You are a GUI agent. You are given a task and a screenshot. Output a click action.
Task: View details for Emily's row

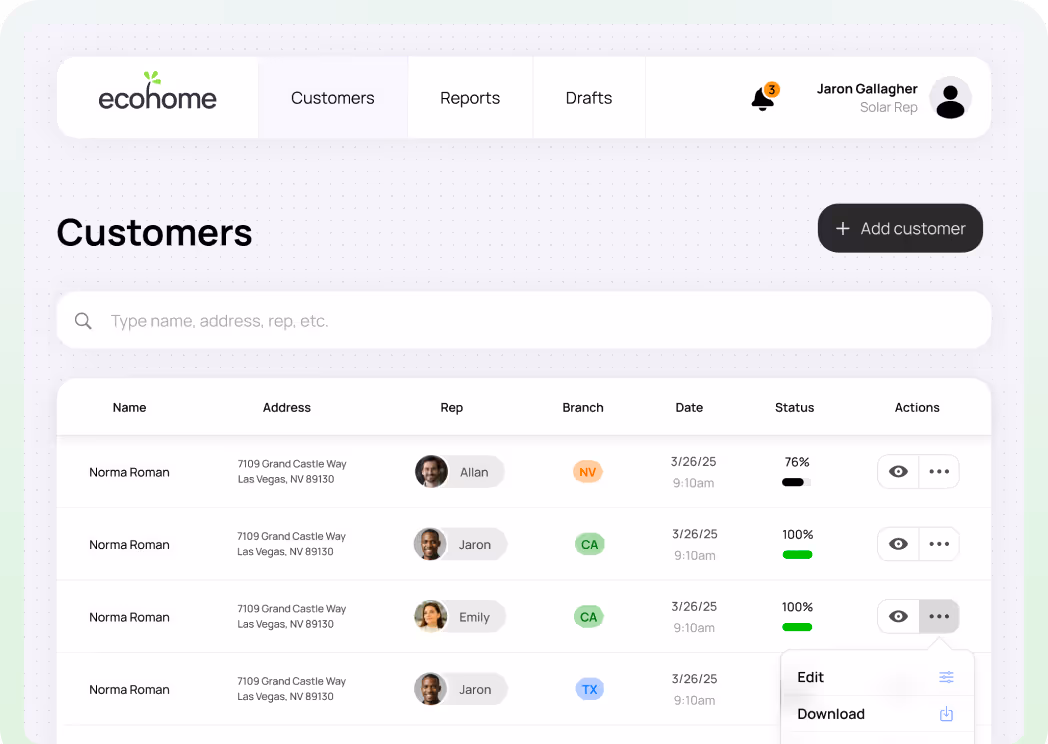898,616
